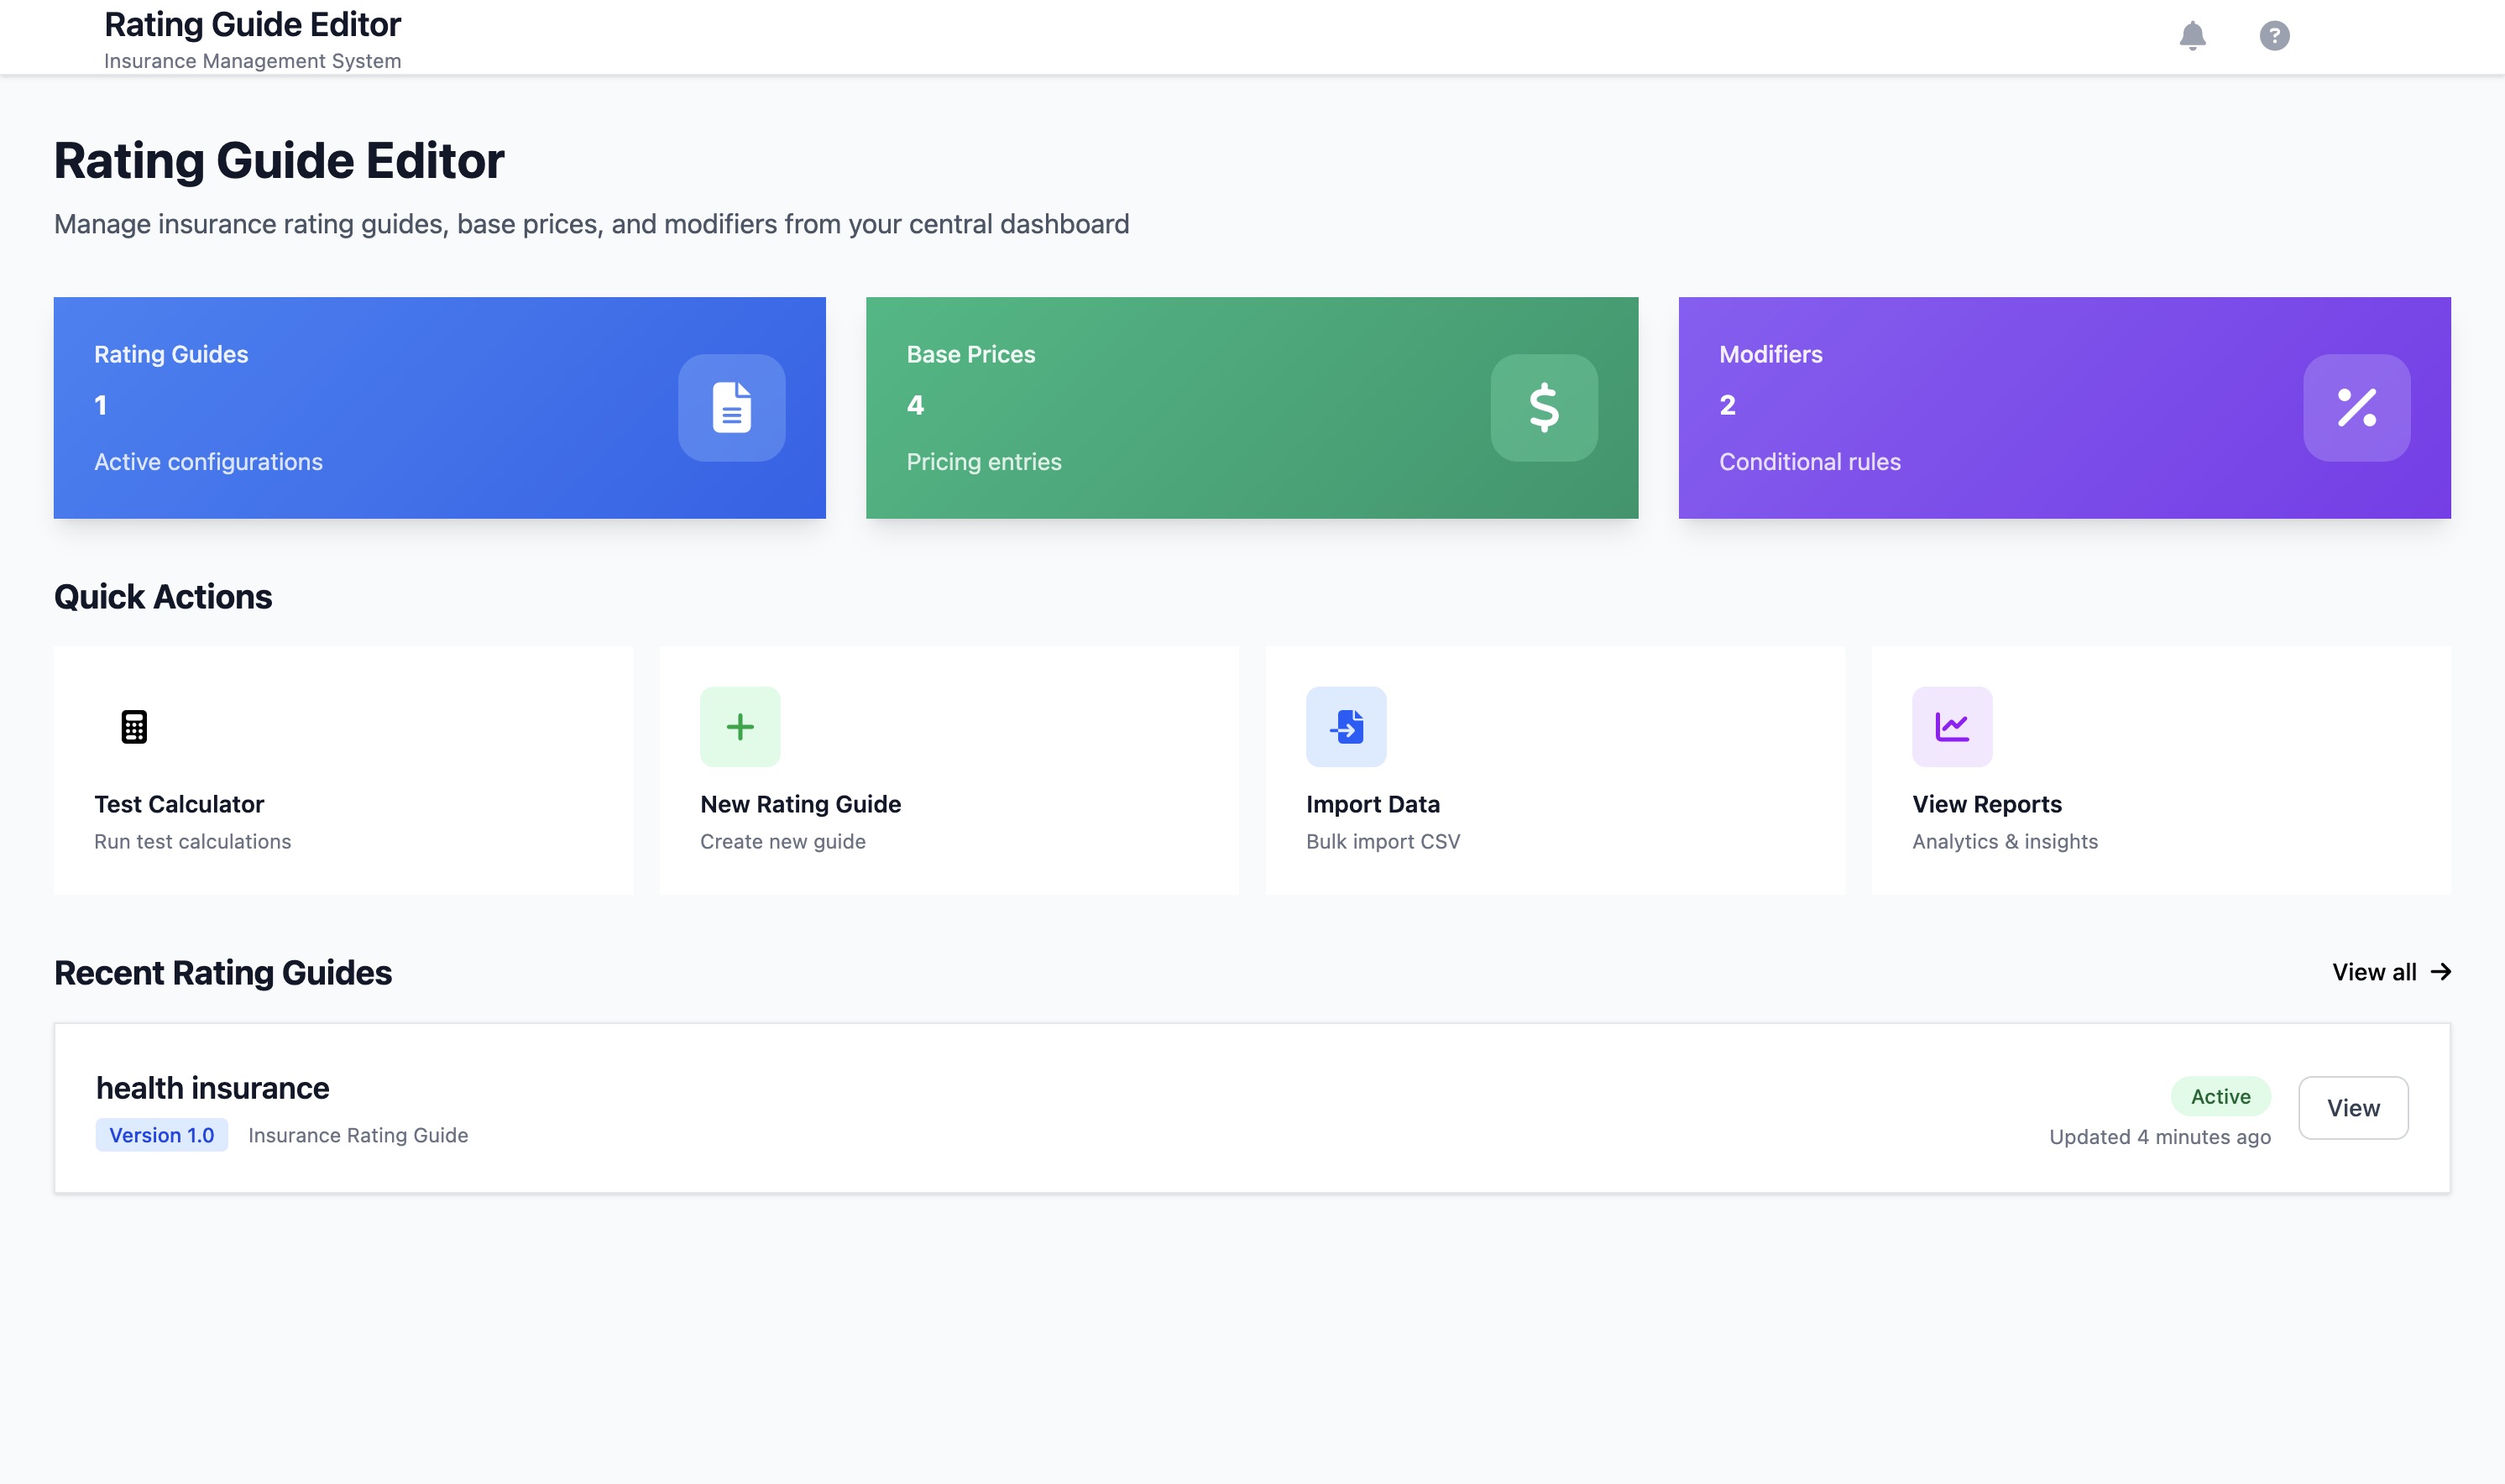Click the Rating Guide Editor header logo
Screen dimensions: 2505x1484
252,24
